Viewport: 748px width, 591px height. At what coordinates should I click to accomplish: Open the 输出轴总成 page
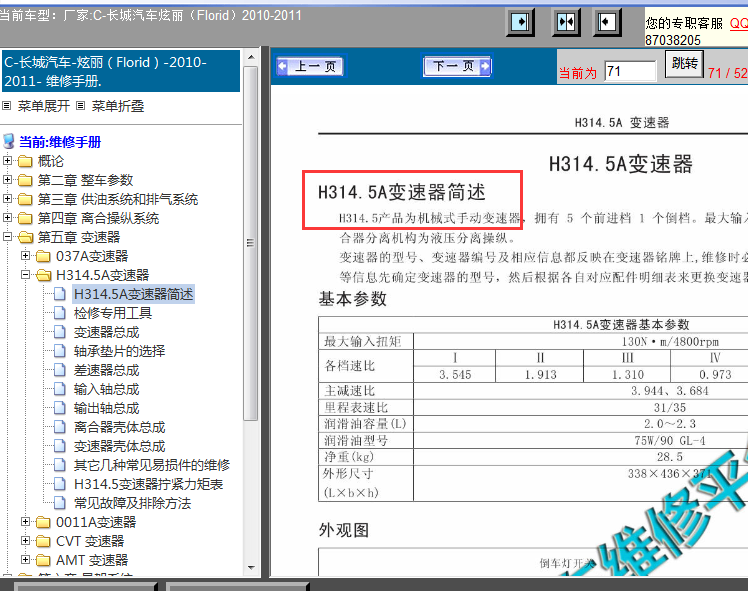106,408
